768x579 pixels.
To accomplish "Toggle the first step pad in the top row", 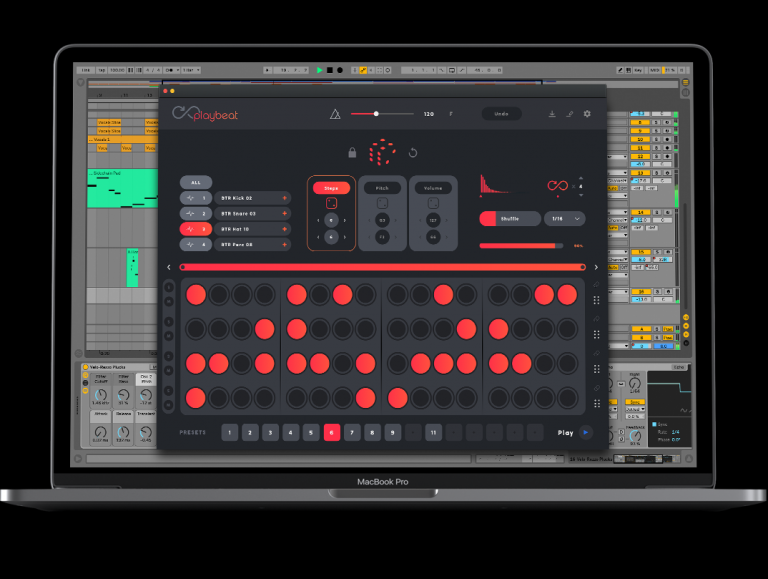I will click(196, 295).
